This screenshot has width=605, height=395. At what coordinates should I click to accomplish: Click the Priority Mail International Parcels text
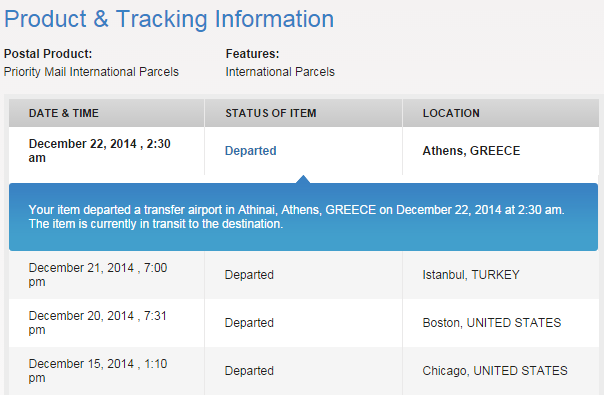point(91,72)
